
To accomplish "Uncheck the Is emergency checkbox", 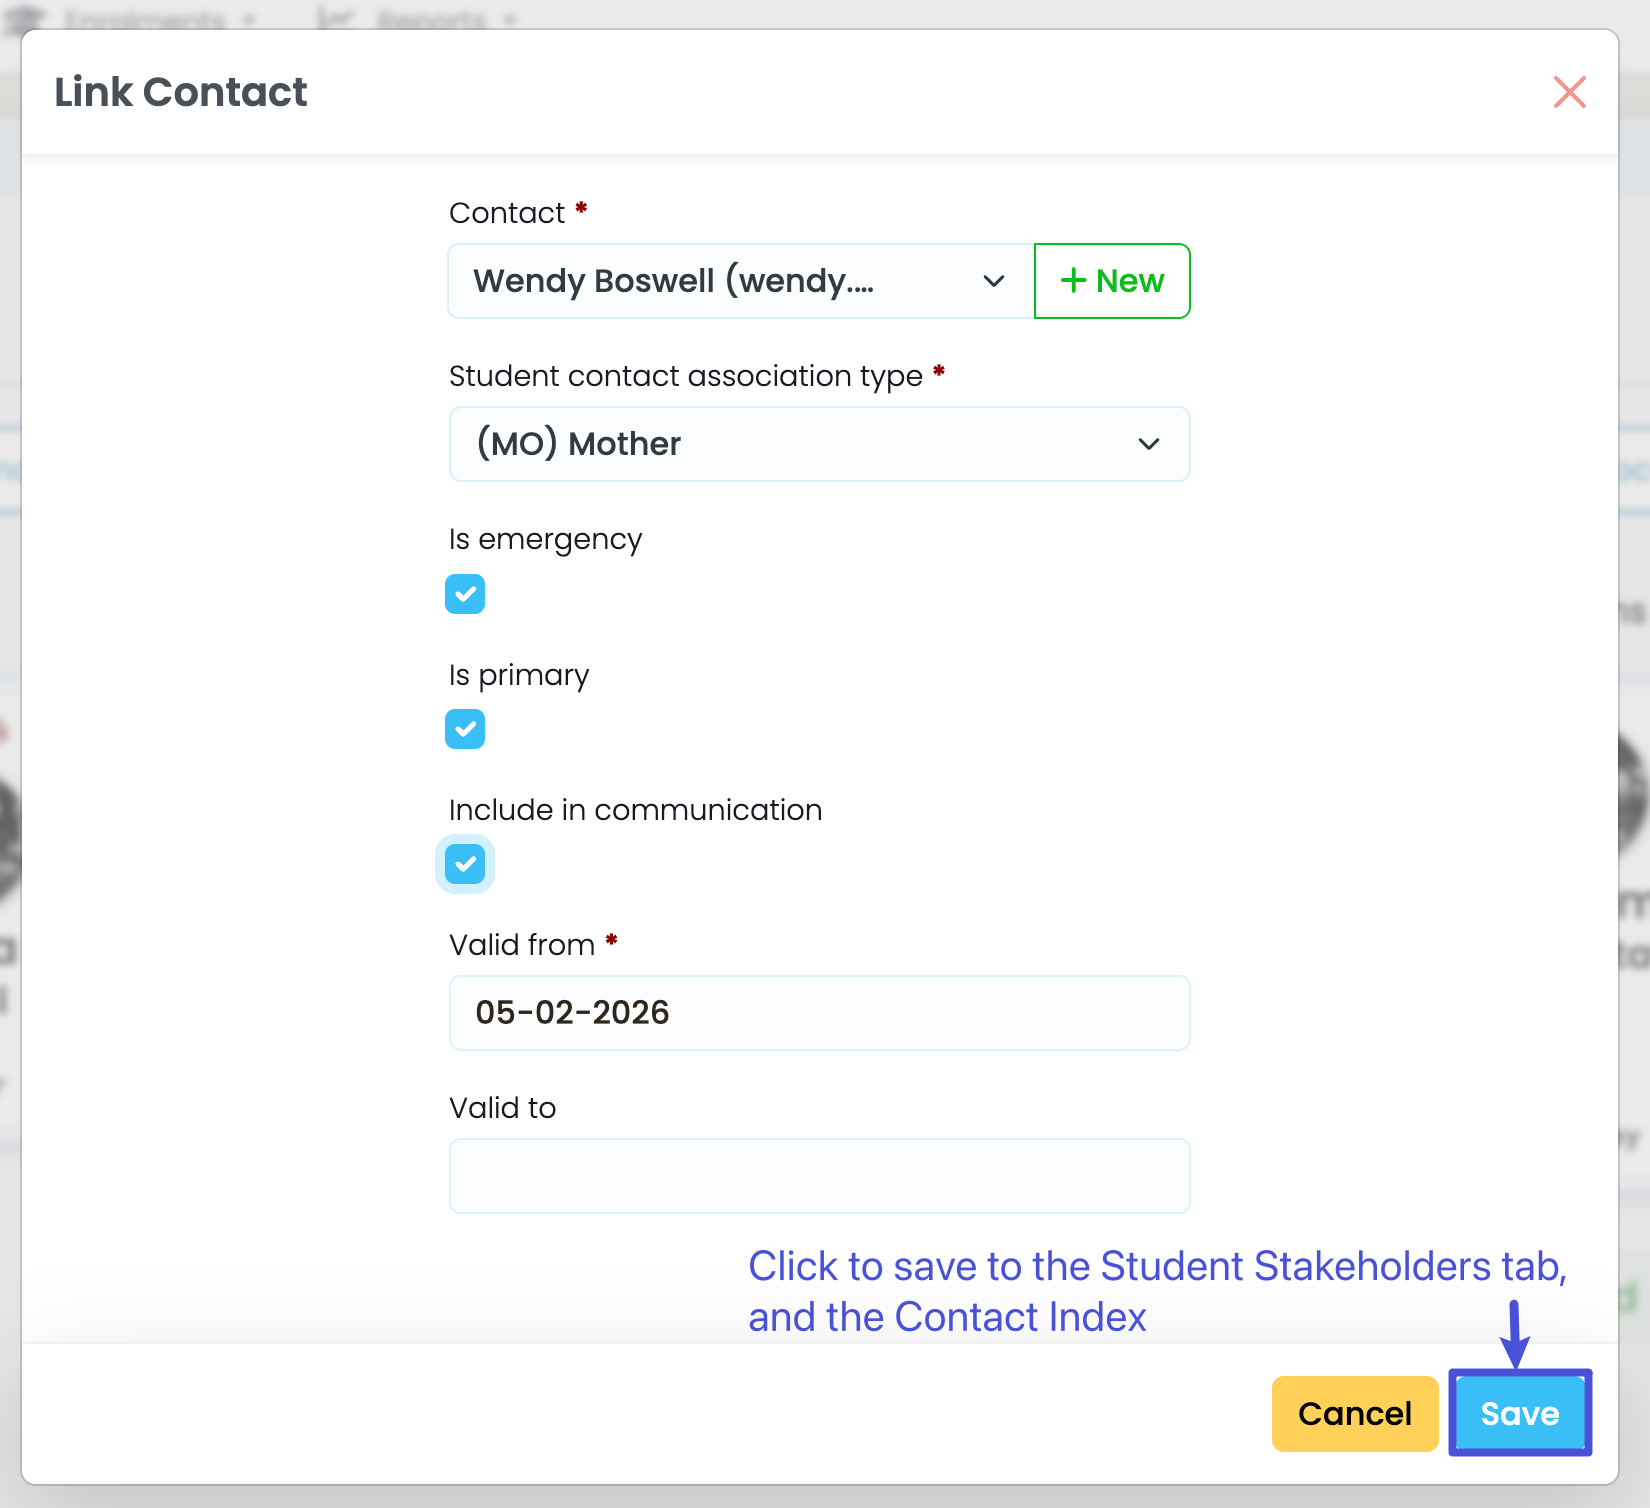I will coord(465,594).
